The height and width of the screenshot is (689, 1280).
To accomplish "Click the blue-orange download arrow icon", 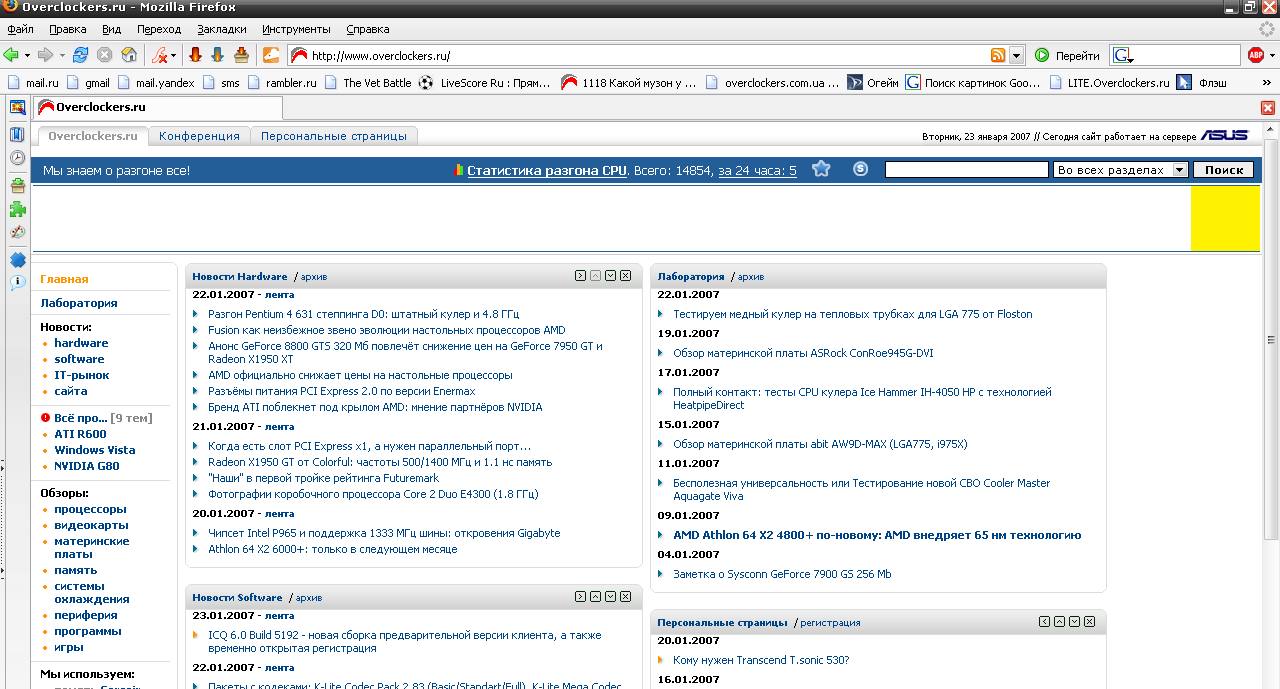I will 218,55.
